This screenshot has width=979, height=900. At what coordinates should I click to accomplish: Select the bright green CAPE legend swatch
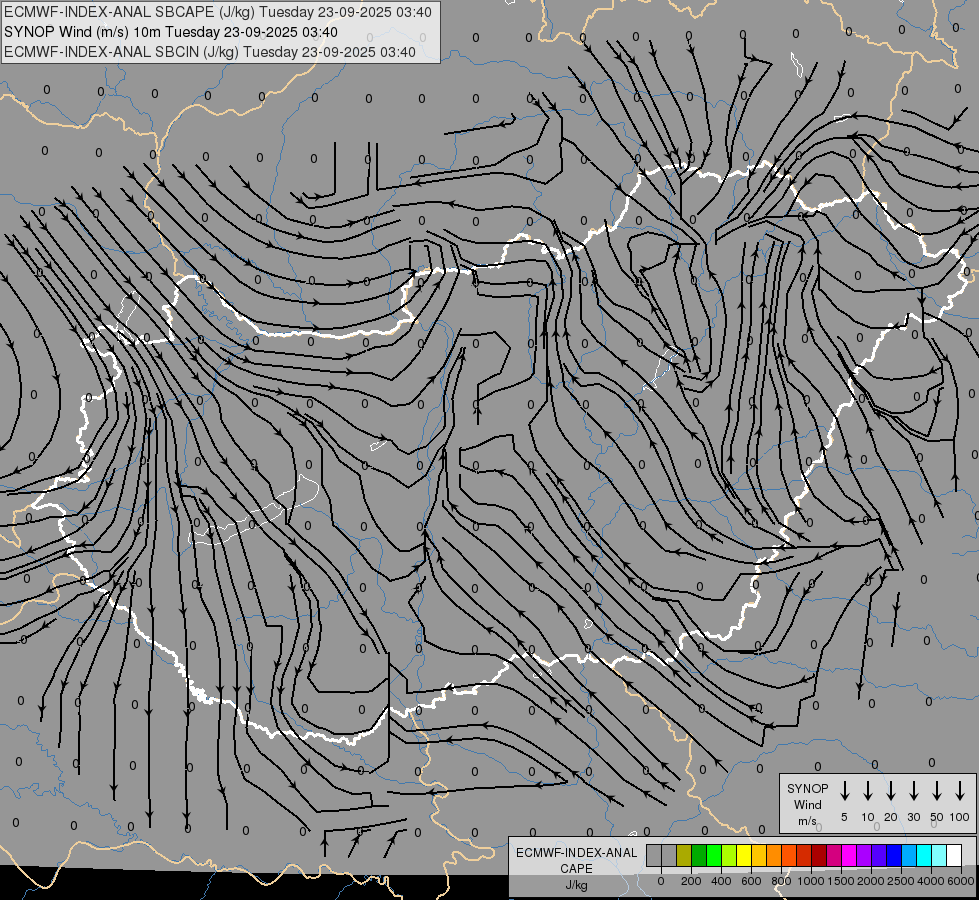[714, 856]
